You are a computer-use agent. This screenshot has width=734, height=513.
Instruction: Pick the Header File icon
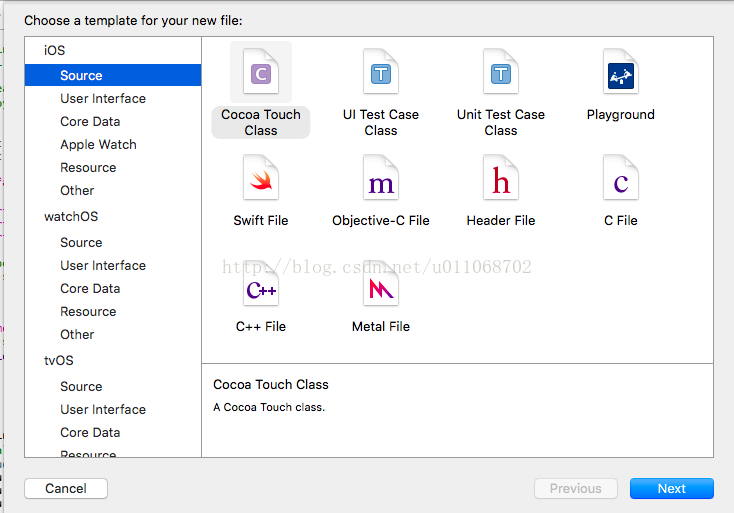point(500,178)
